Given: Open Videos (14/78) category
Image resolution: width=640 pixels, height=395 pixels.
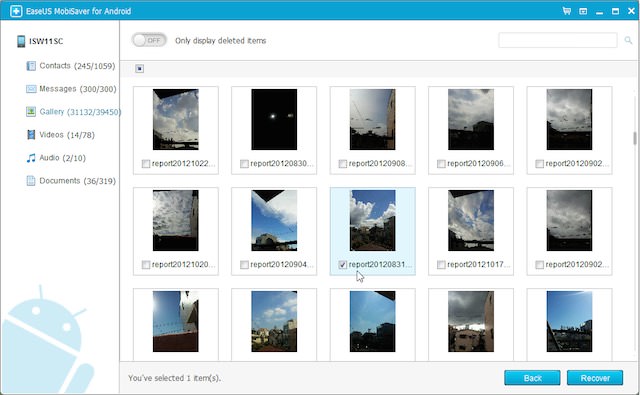Looking at the screenshot, I should coord(60,135).
